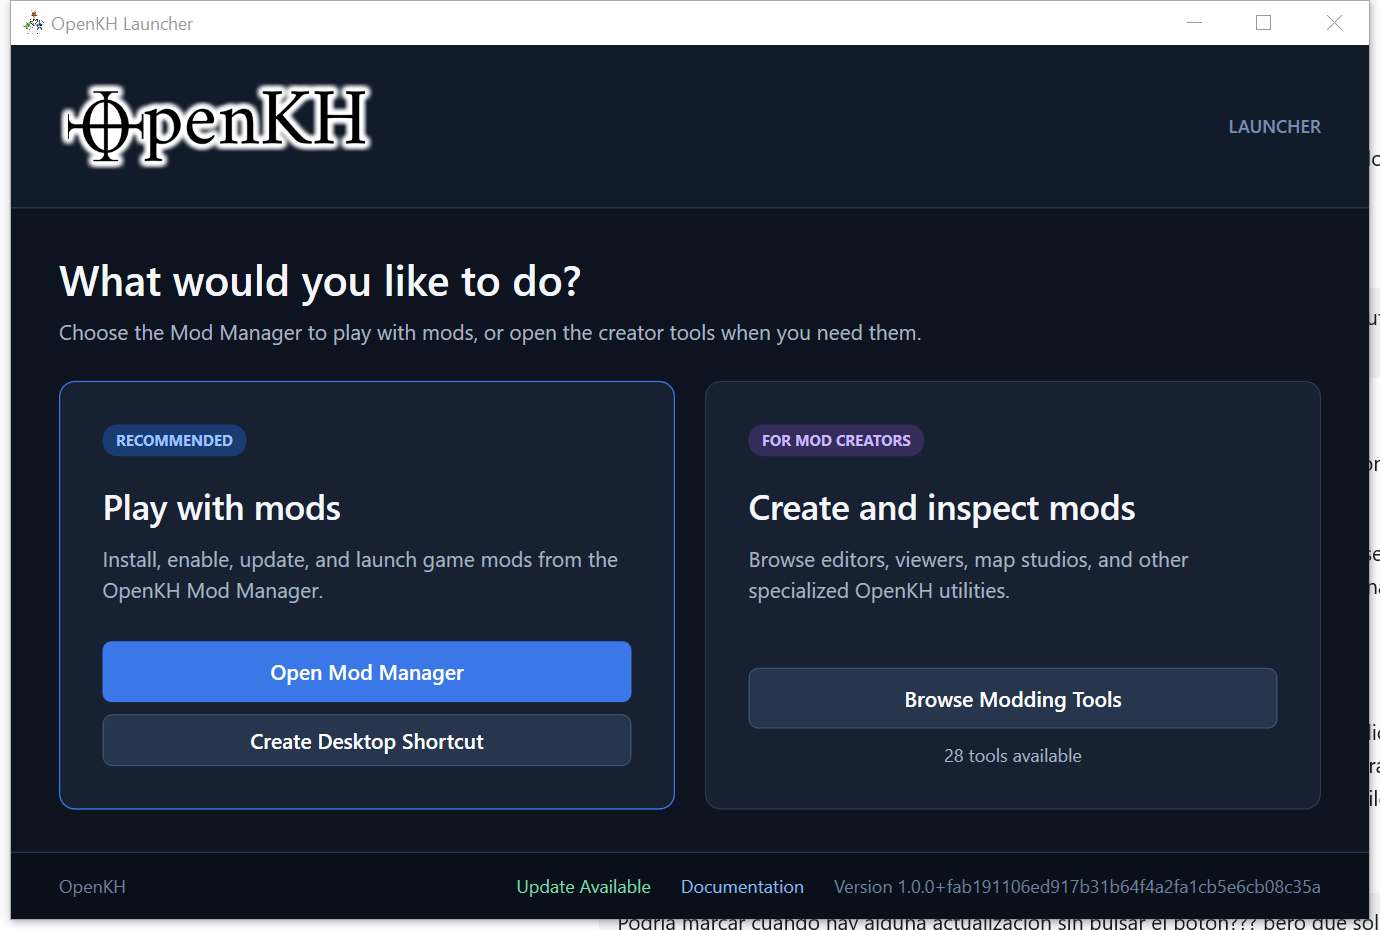This screenshot has width=1380, height=930.
Task: Click the 'Browse editors, viewers' description text
Action: coord(968,575)
